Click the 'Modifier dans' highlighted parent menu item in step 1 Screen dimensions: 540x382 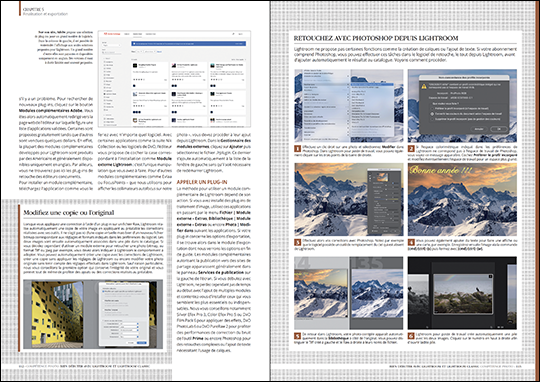click(x=326, y=84)
